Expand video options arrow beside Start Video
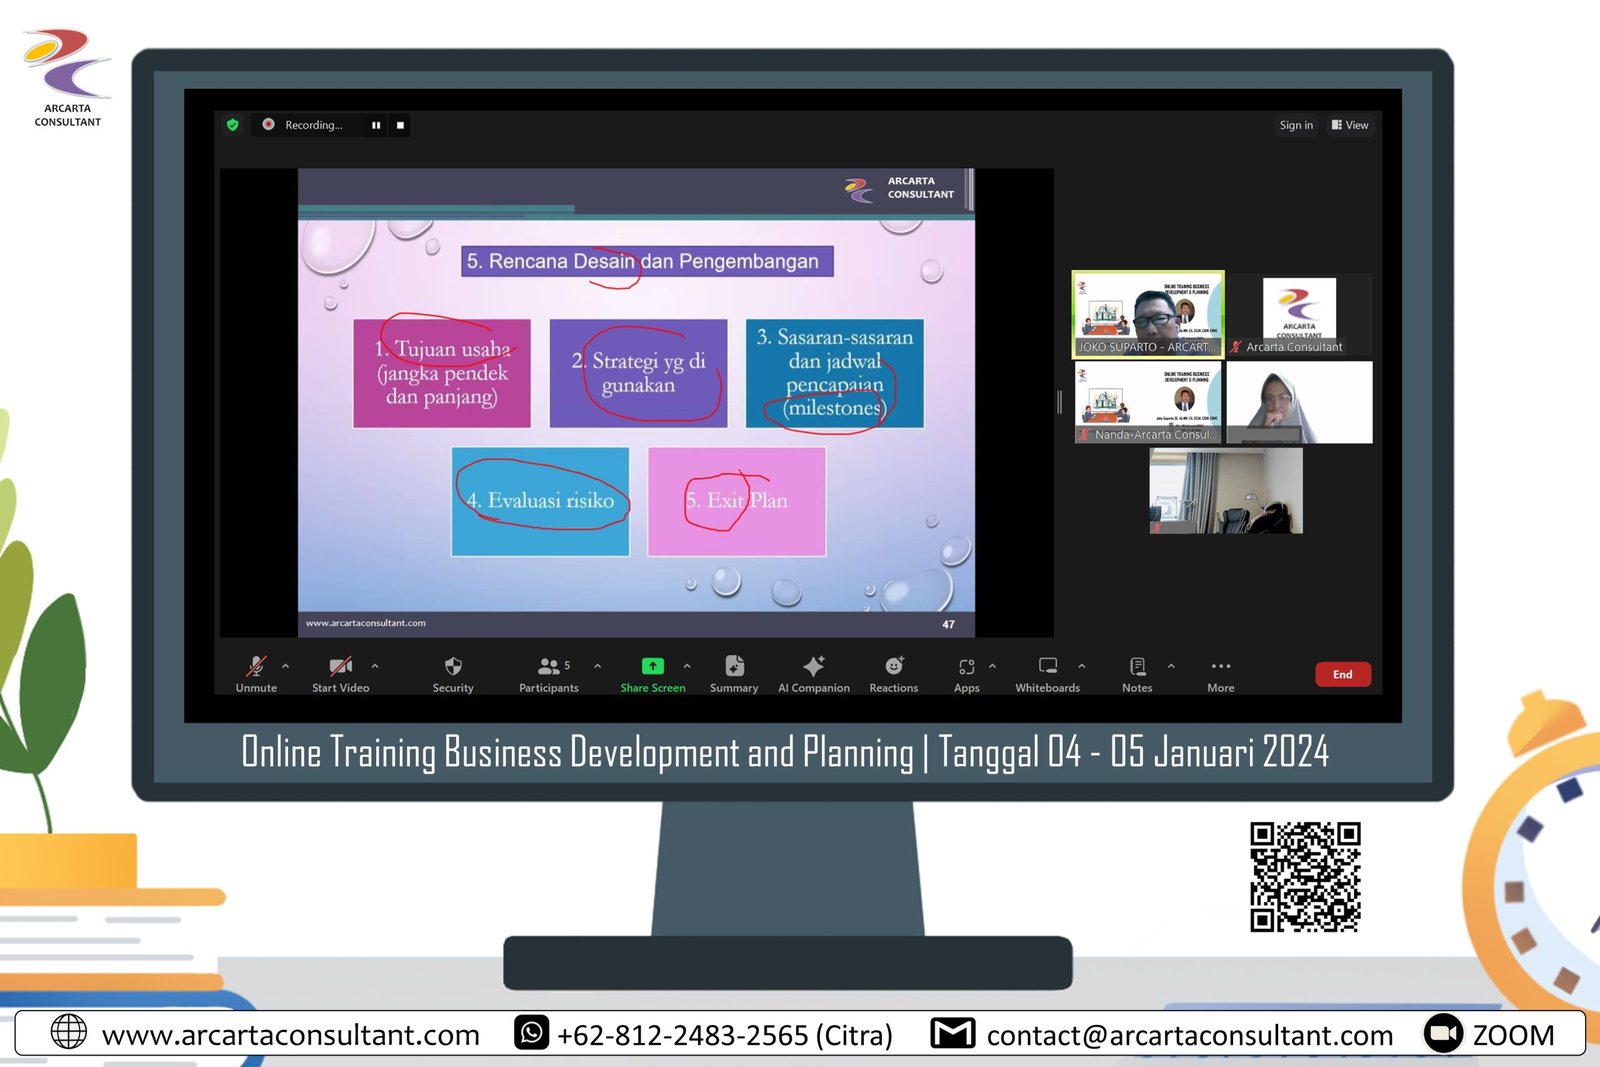Screen dimensions: 1600x1067 click(375, 665)
